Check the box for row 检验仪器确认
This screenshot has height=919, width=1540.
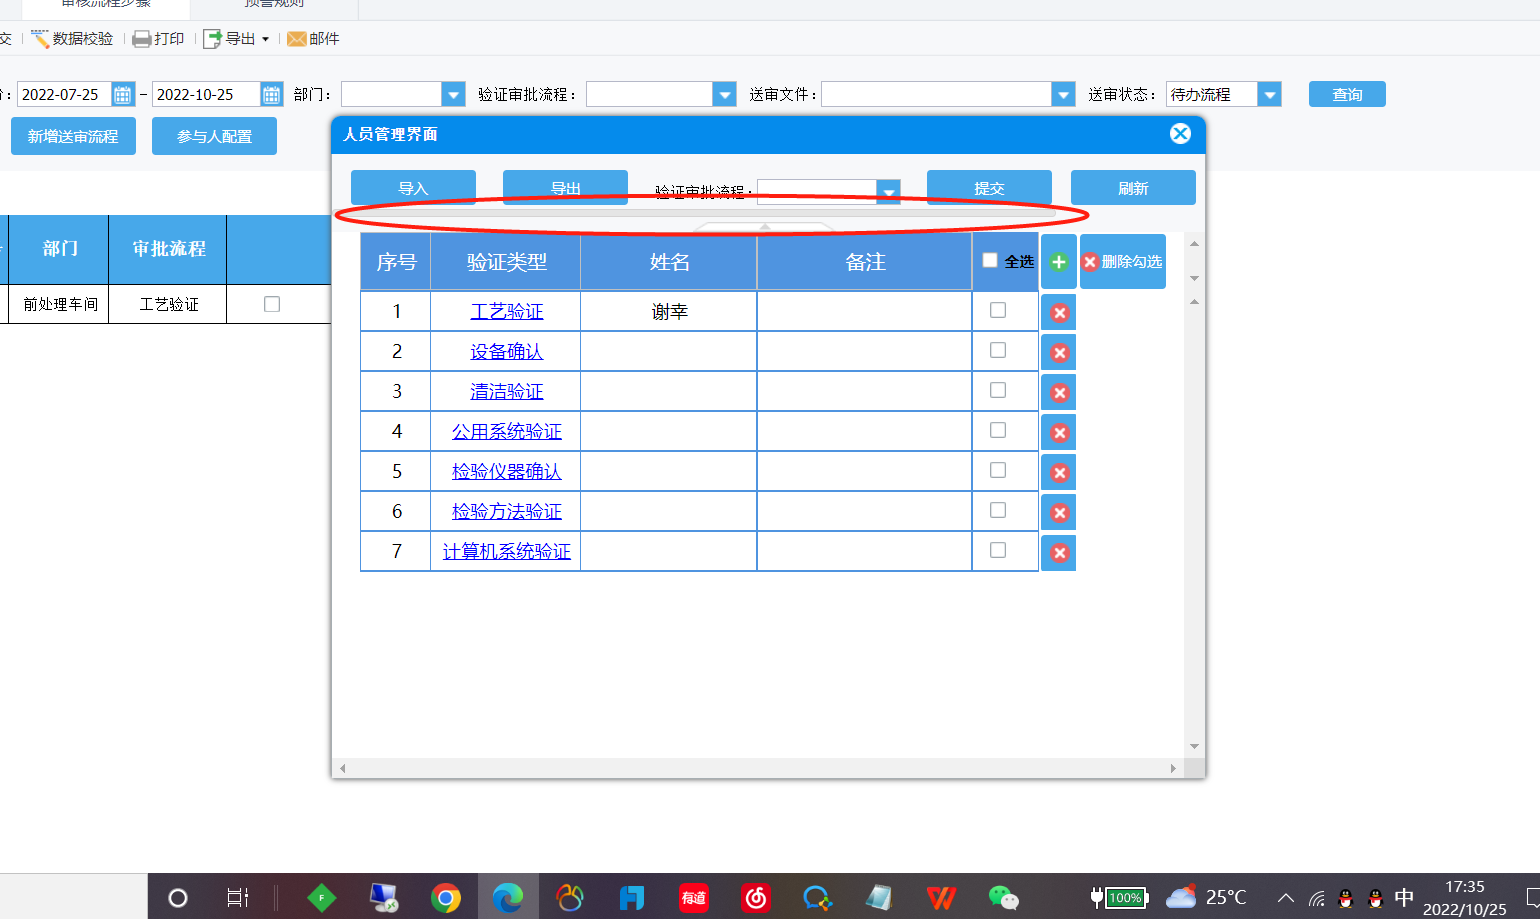pyautogui.click(x=998, y=470)
